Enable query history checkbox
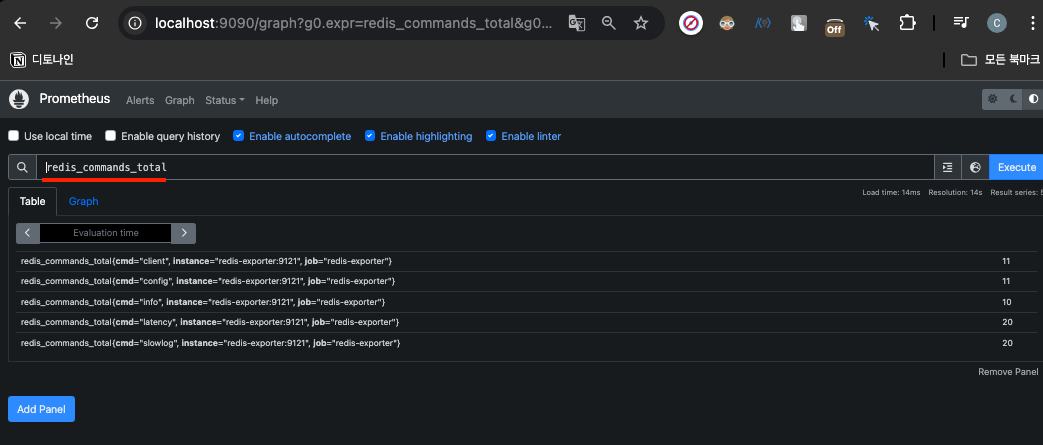 point(110,136)
